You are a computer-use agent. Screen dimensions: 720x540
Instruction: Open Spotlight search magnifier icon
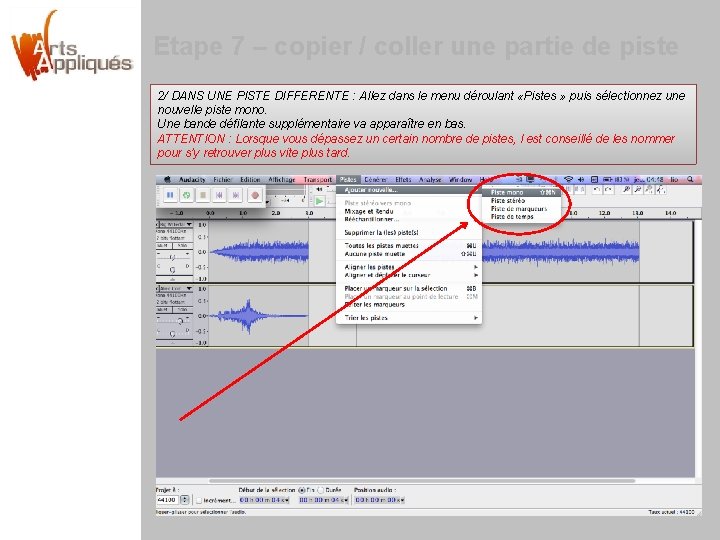click(690, 180)
